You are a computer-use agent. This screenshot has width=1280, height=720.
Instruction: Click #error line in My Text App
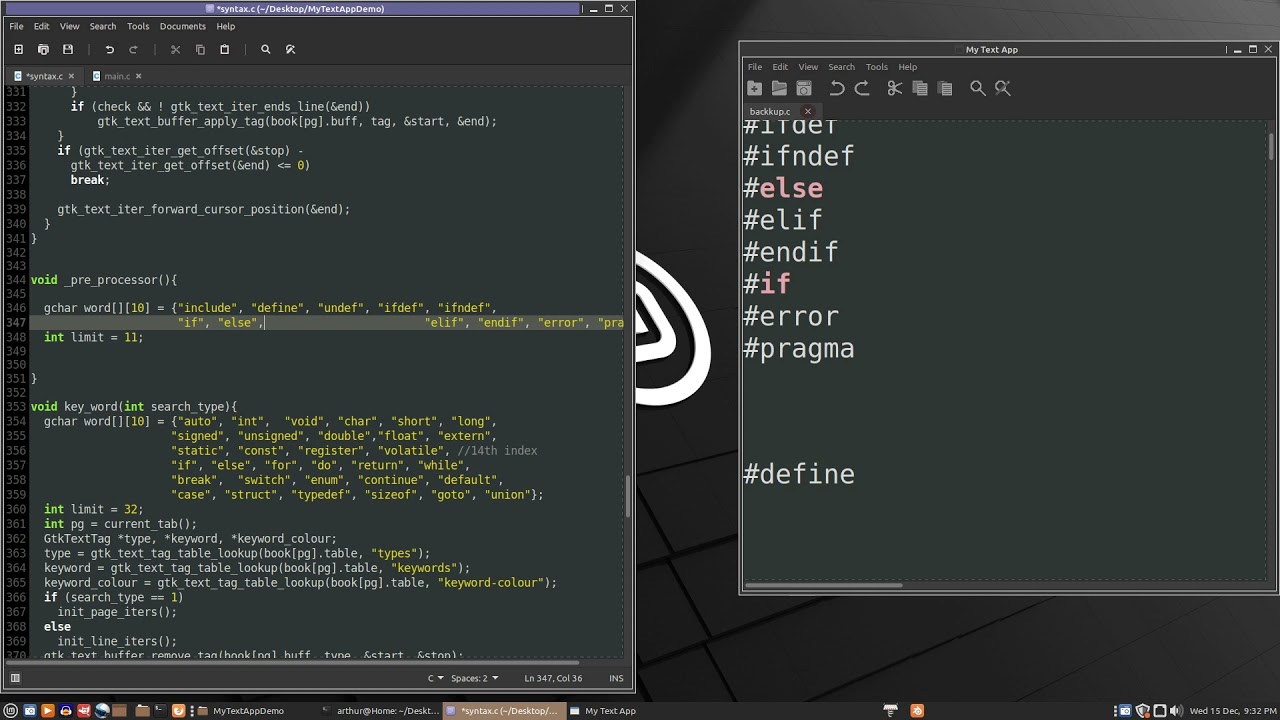coord(791,317)
